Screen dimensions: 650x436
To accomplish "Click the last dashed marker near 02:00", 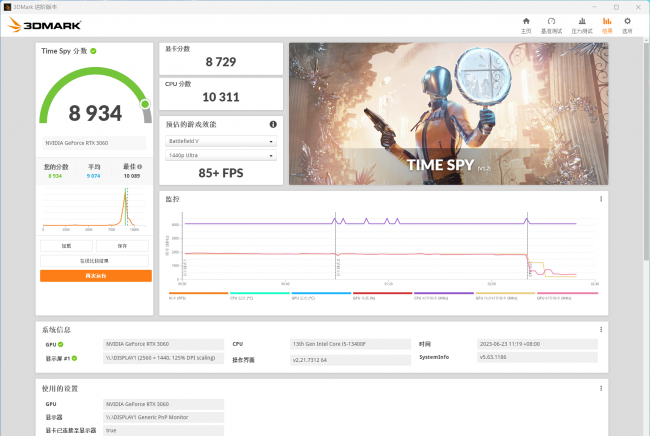I will click(x=527, y=247).
